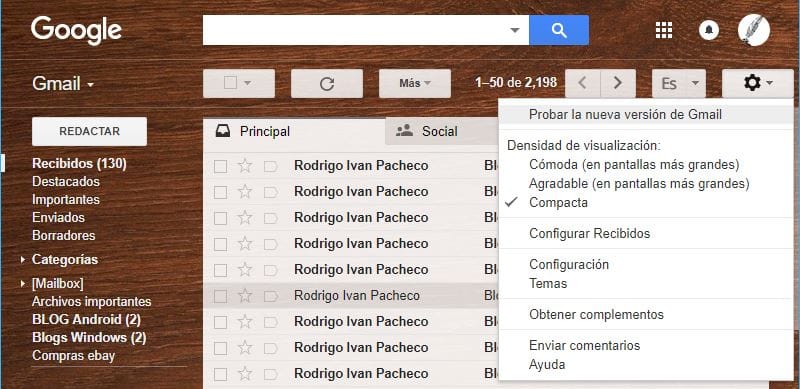Select Probar la nueva versión de Gmail
The width and height of the screenshot is (800, 389).
625,114
